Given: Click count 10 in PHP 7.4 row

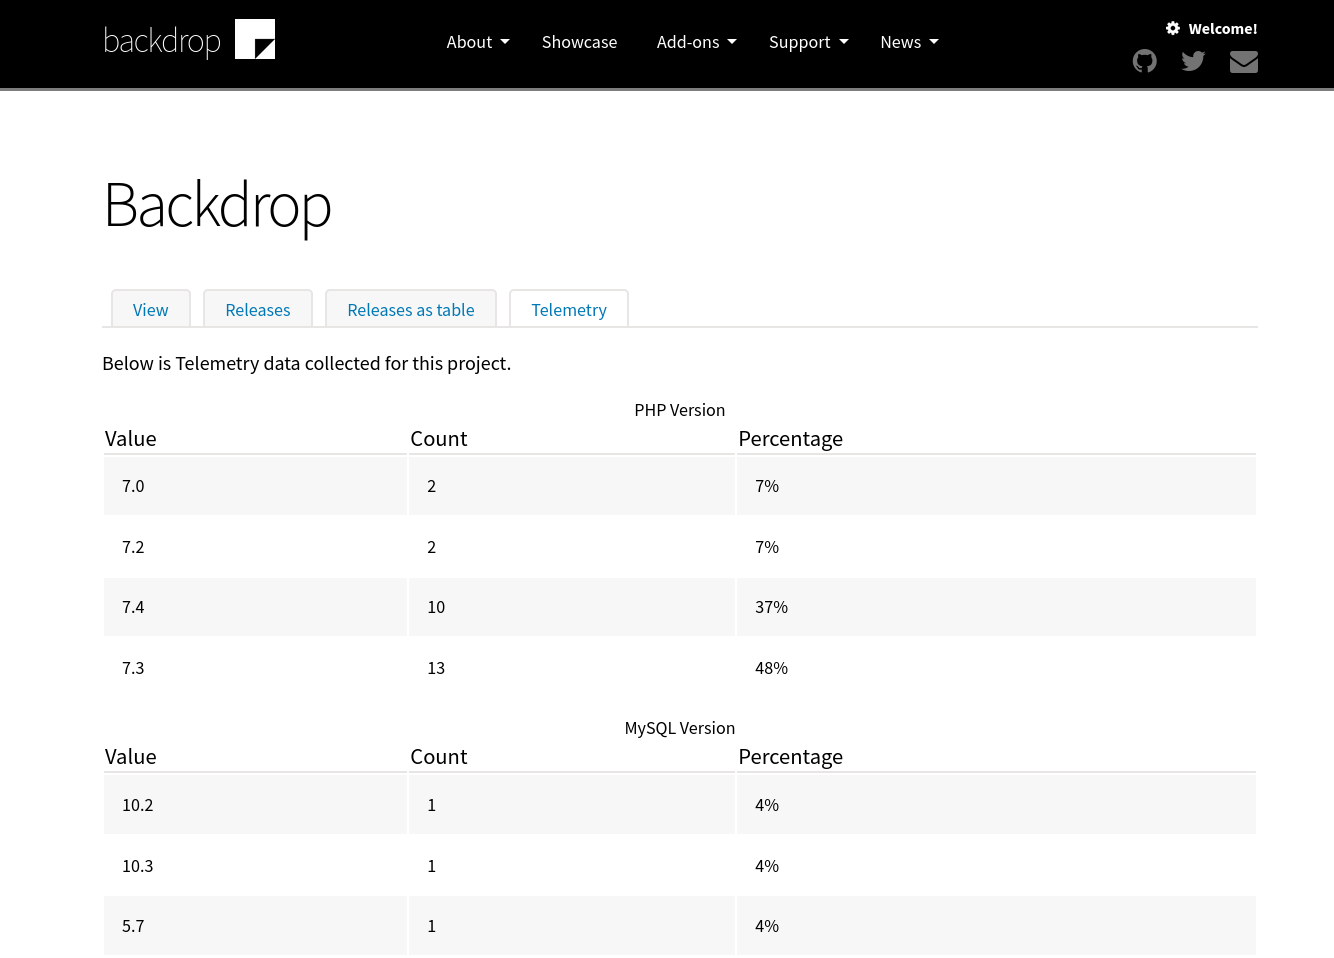Looking at the screenshot, I should click(572, 607).
